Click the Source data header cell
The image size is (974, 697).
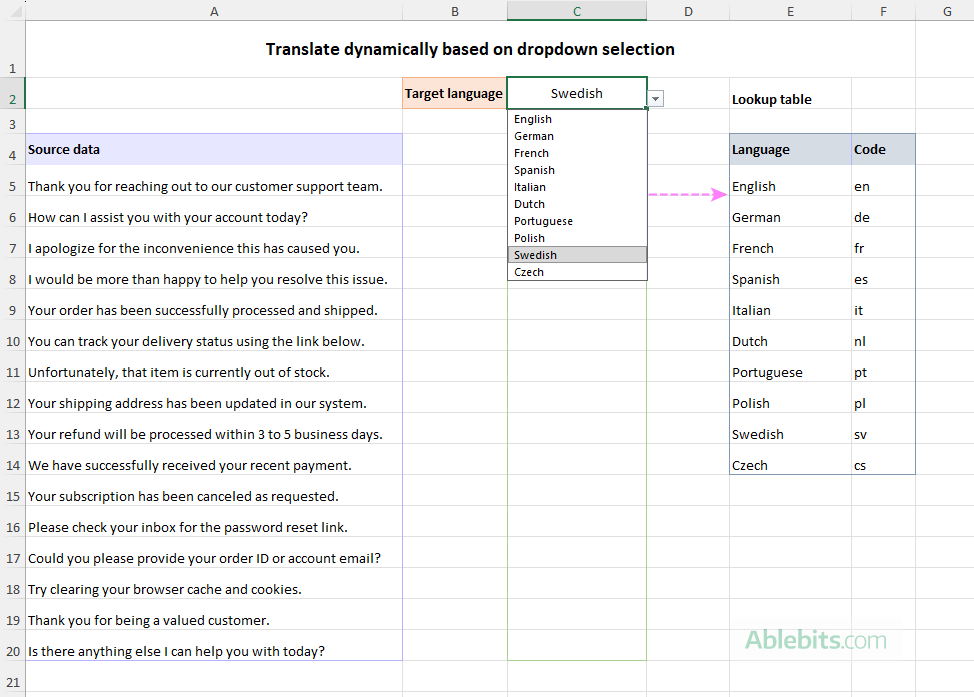(214, 149)
